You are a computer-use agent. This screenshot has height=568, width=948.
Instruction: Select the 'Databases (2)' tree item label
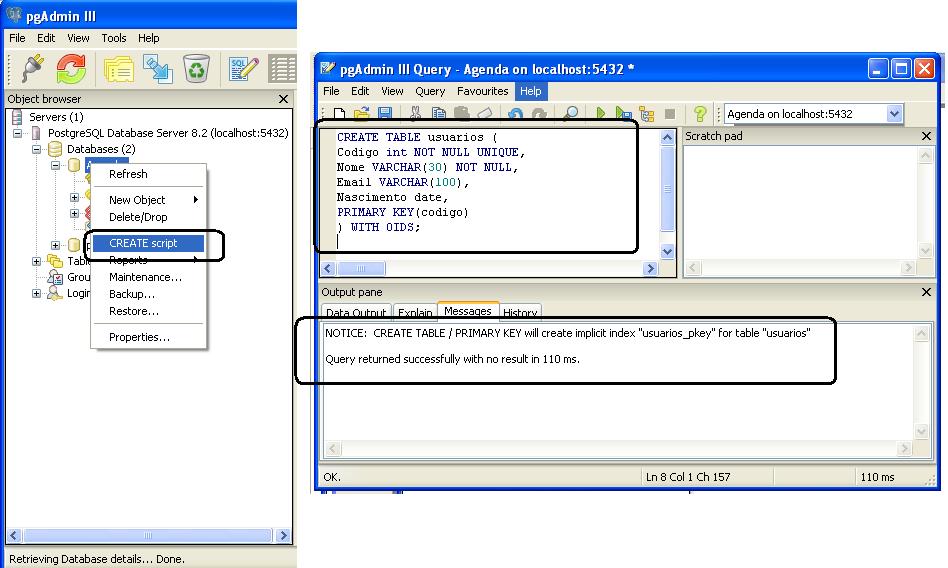point(101,149)
